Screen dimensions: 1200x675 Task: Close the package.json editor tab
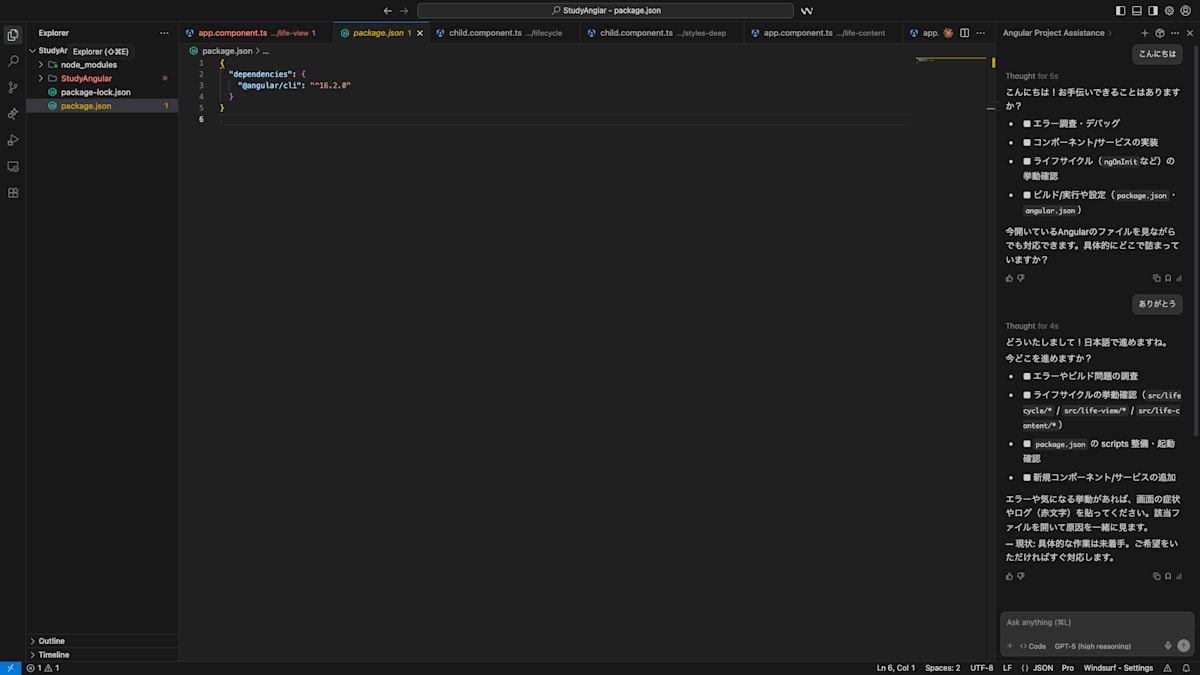(x=420, y=33)
